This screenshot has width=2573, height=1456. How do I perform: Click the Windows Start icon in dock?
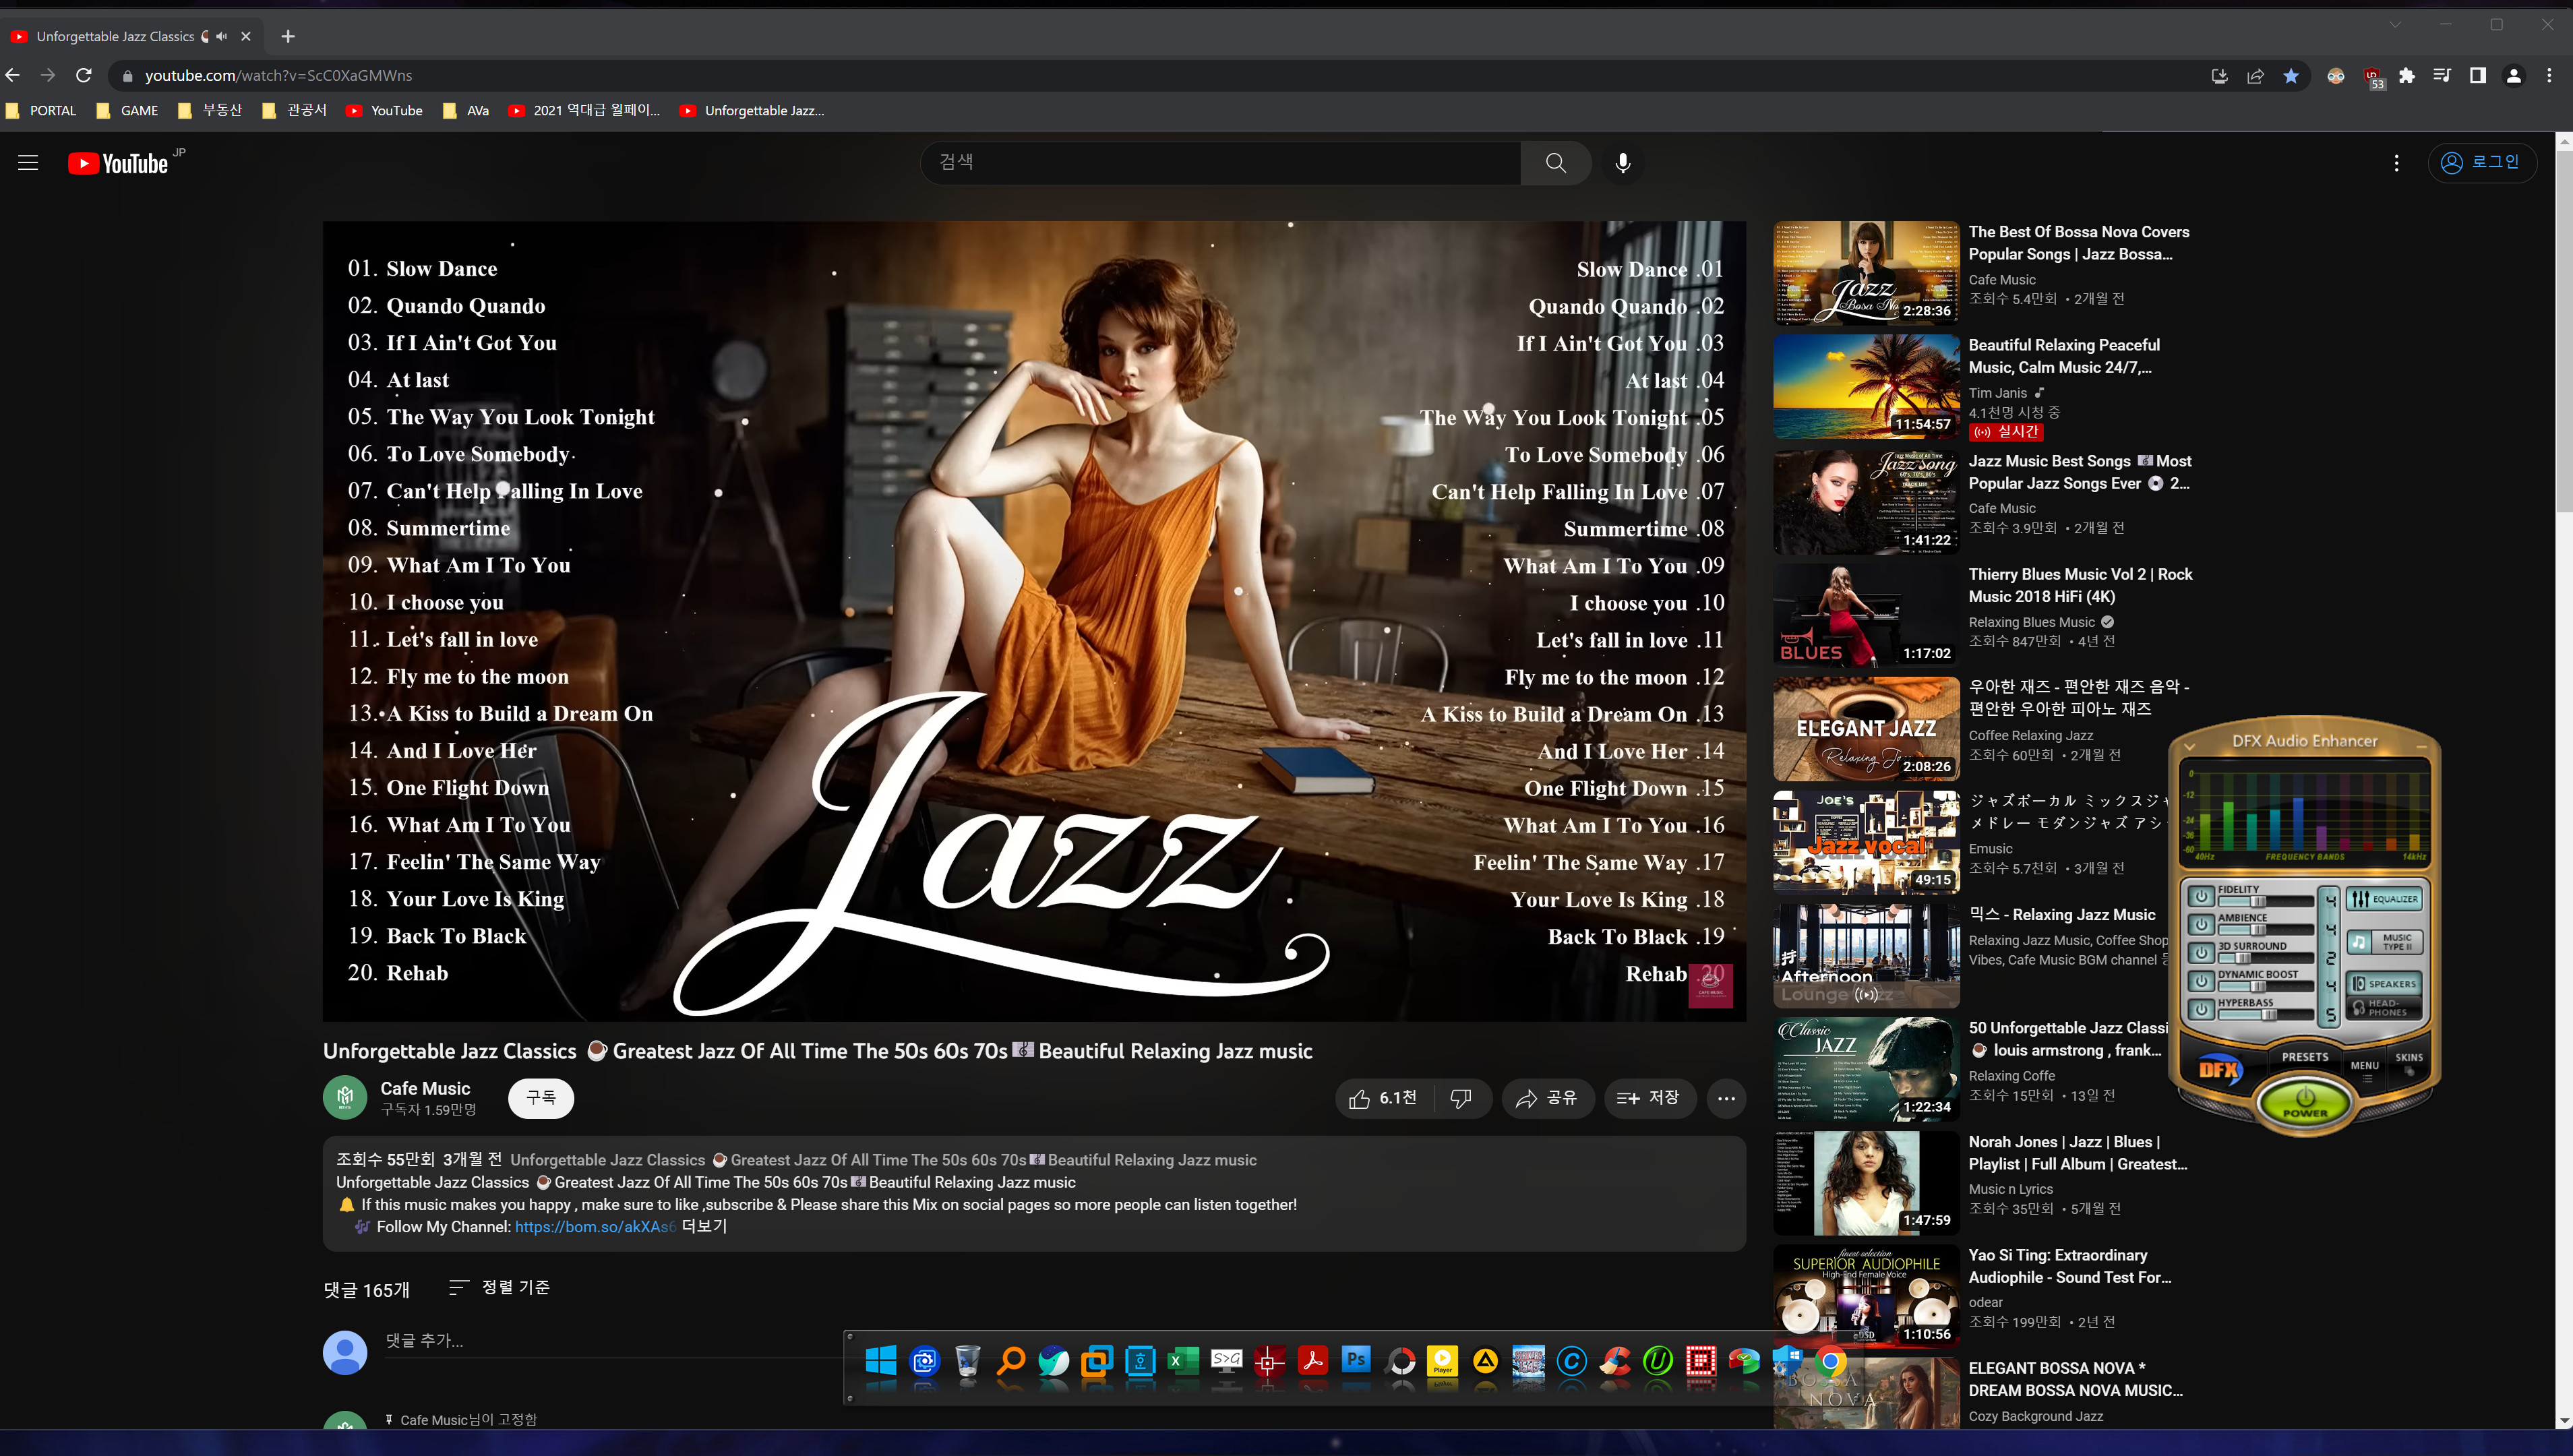(x=881, y=1361)
